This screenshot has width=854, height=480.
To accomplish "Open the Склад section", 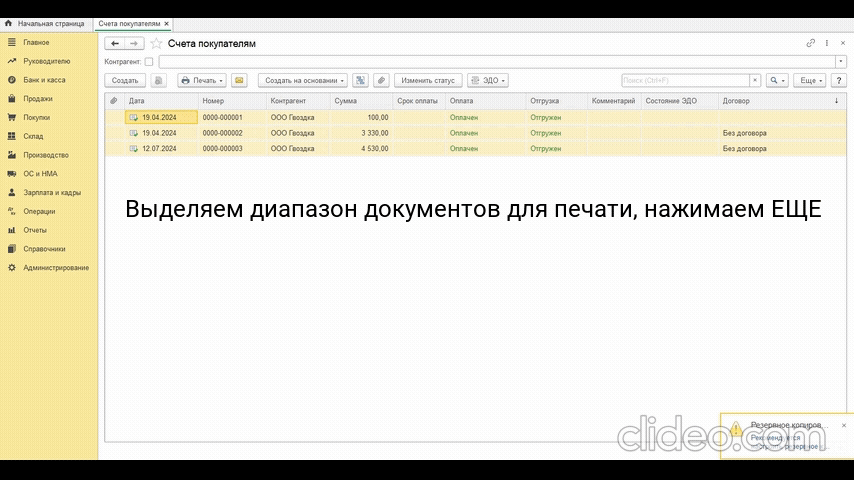I will 33,136.
